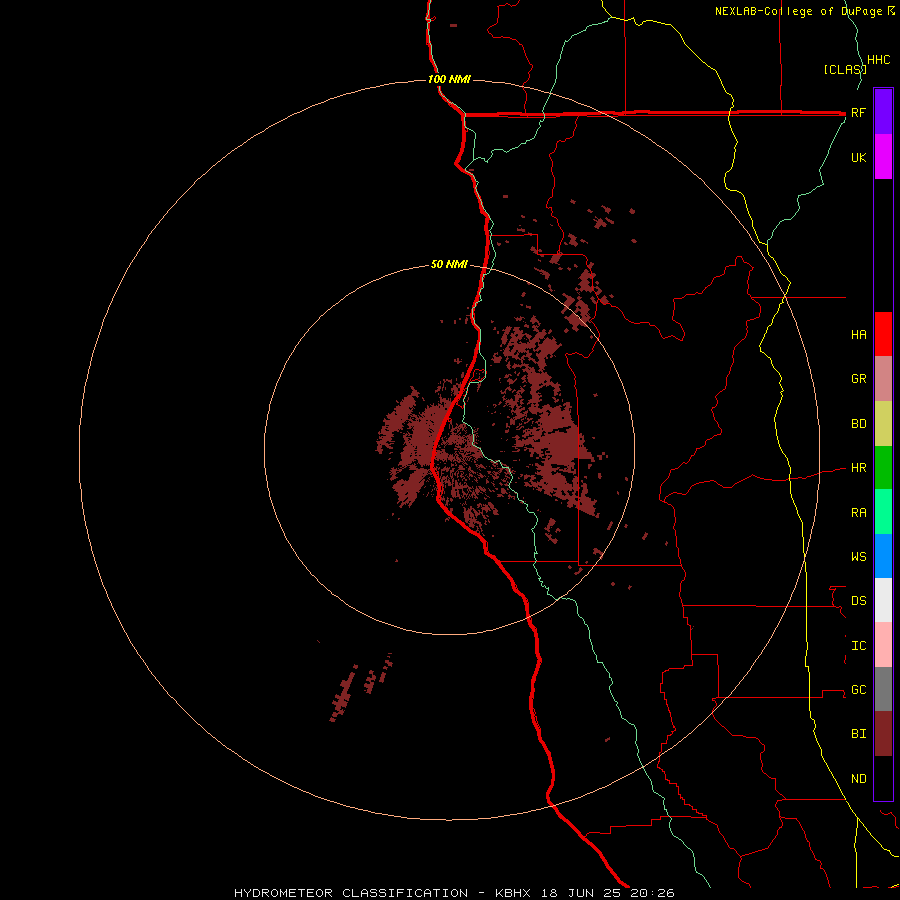The width and height of the screenshot is (900, 900).
Task: Click the RA legend label
Action: [x=859, y=512]
